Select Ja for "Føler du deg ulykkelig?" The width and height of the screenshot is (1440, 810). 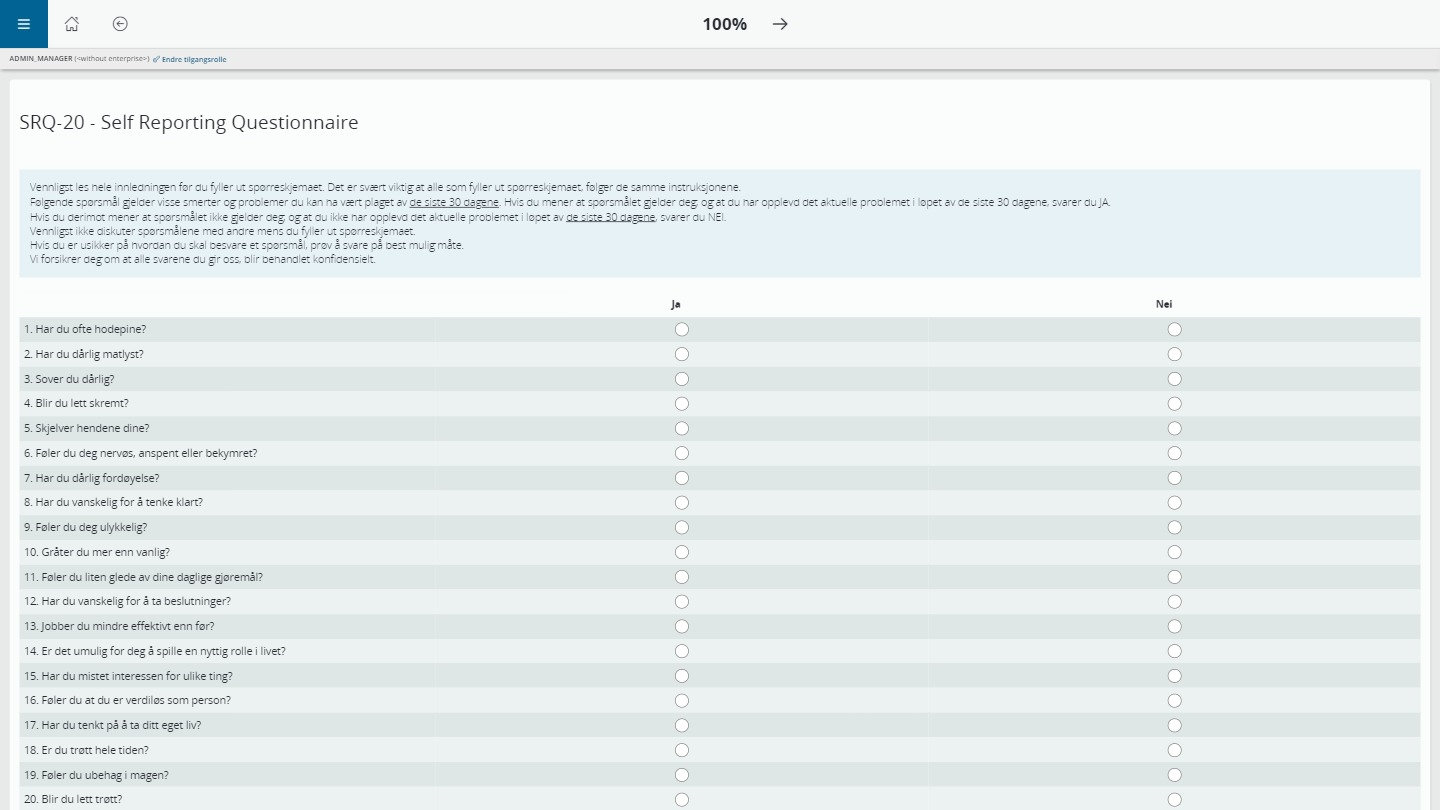pyautogui.click(x=681, y=527)
